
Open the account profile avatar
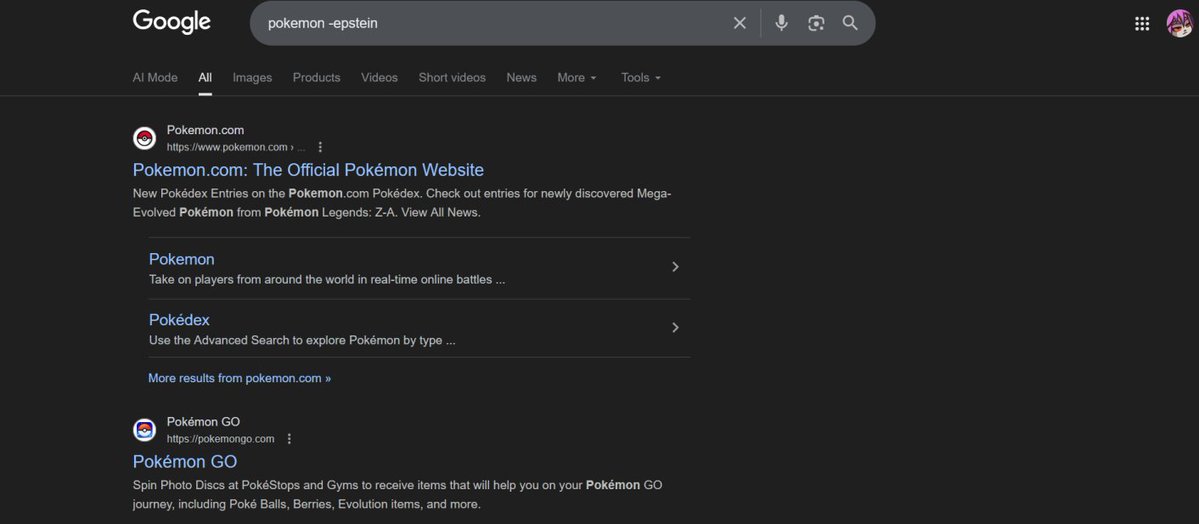point(1178,23)
